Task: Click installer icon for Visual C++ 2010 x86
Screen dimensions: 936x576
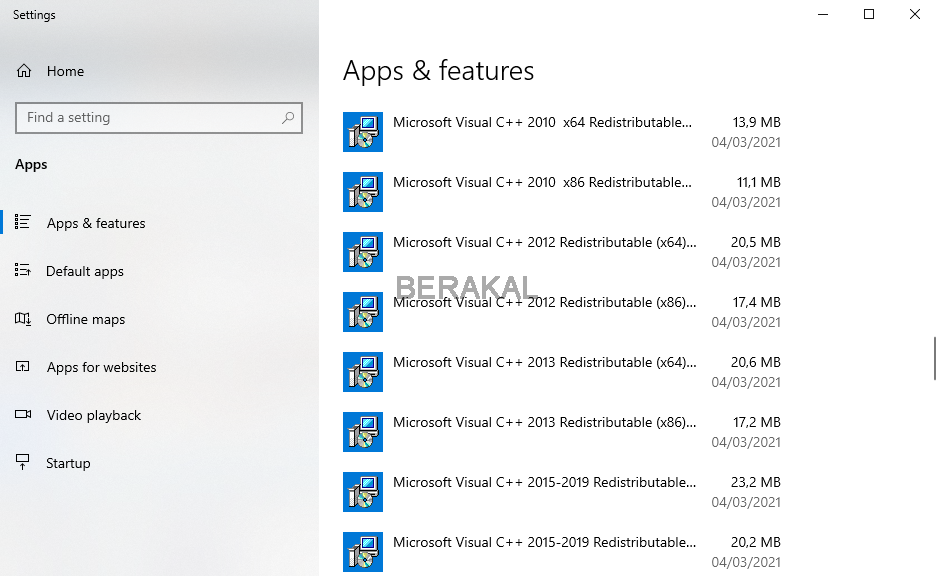Action: click(x=363, y=192)
